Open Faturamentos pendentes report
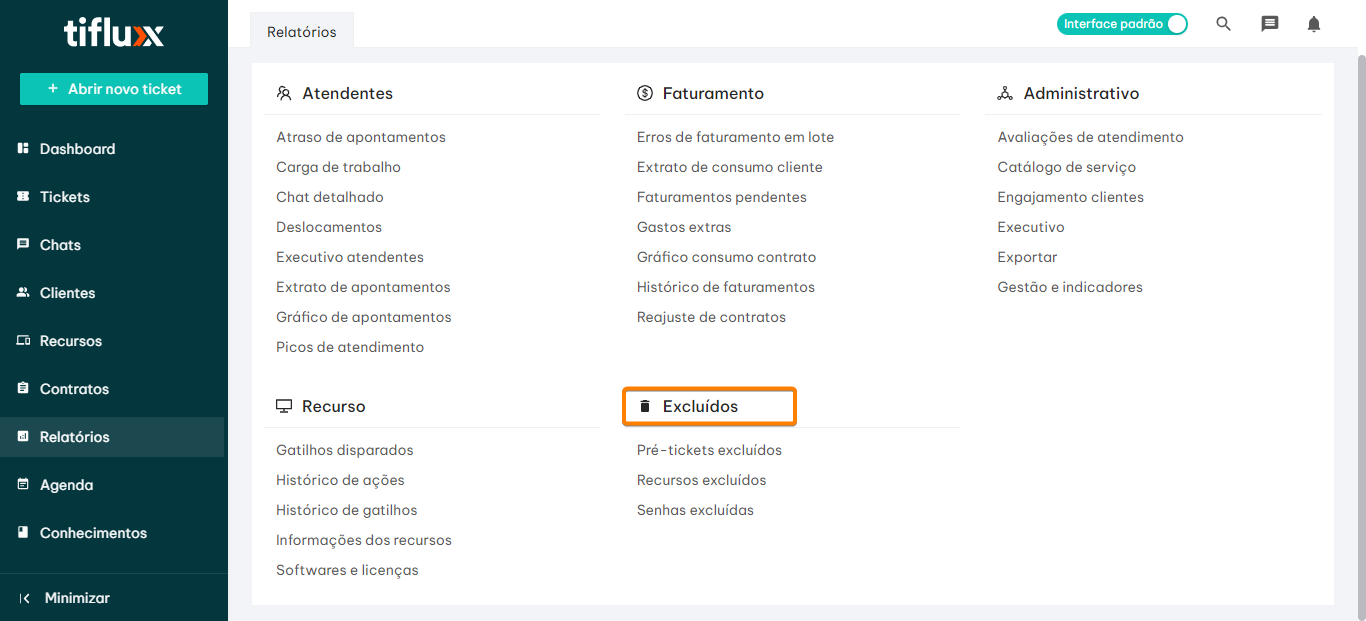1366x621 pixels. click(722, 197)
